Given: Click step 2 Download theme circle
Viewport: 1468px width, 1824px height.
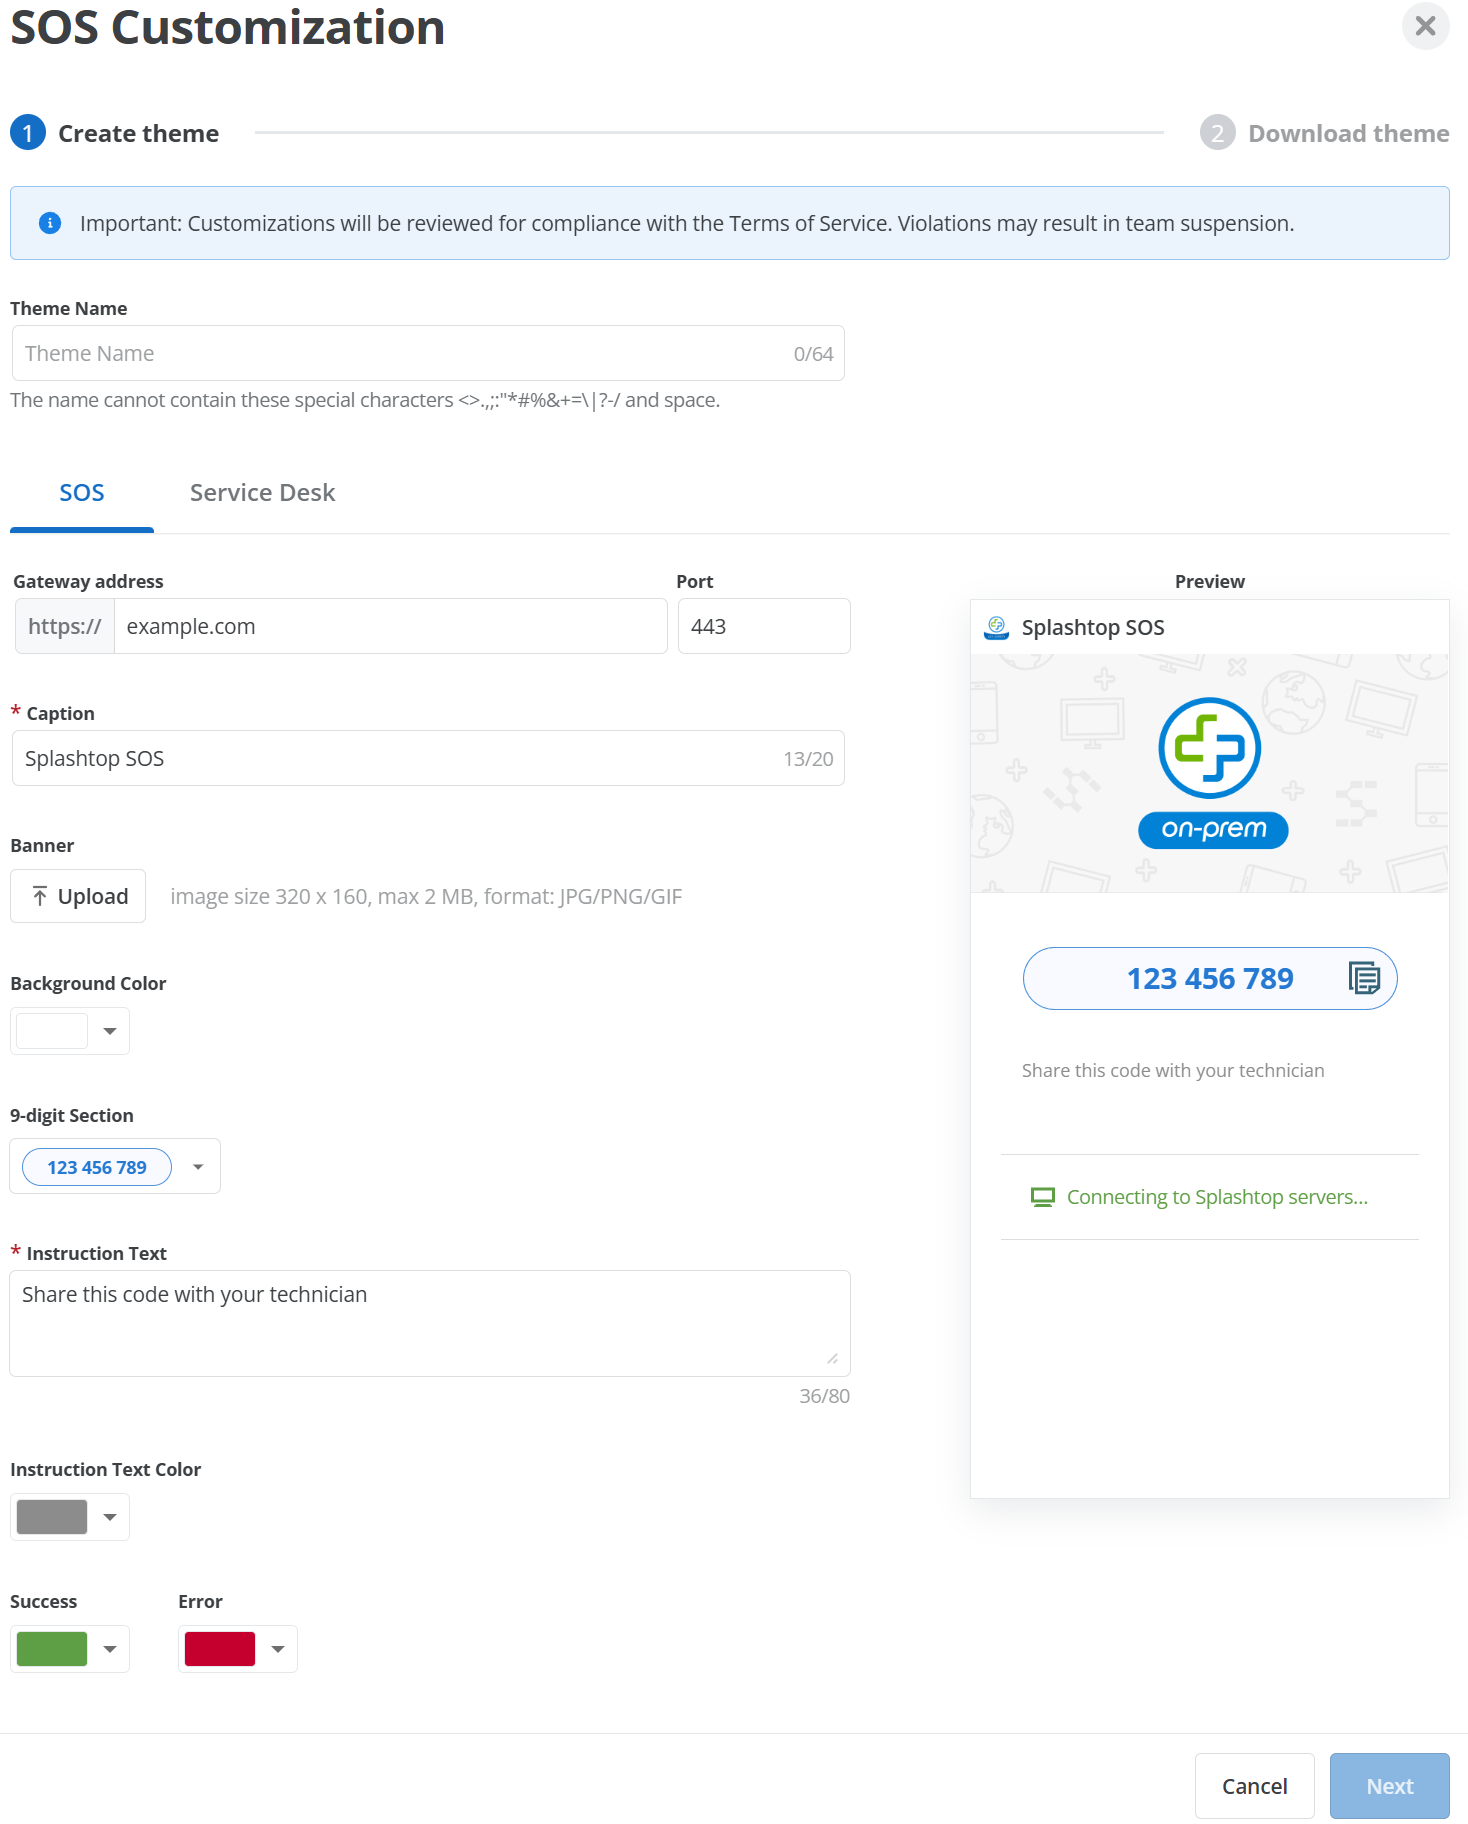Looking at the screenshot, I should [x=1217, y=133].
